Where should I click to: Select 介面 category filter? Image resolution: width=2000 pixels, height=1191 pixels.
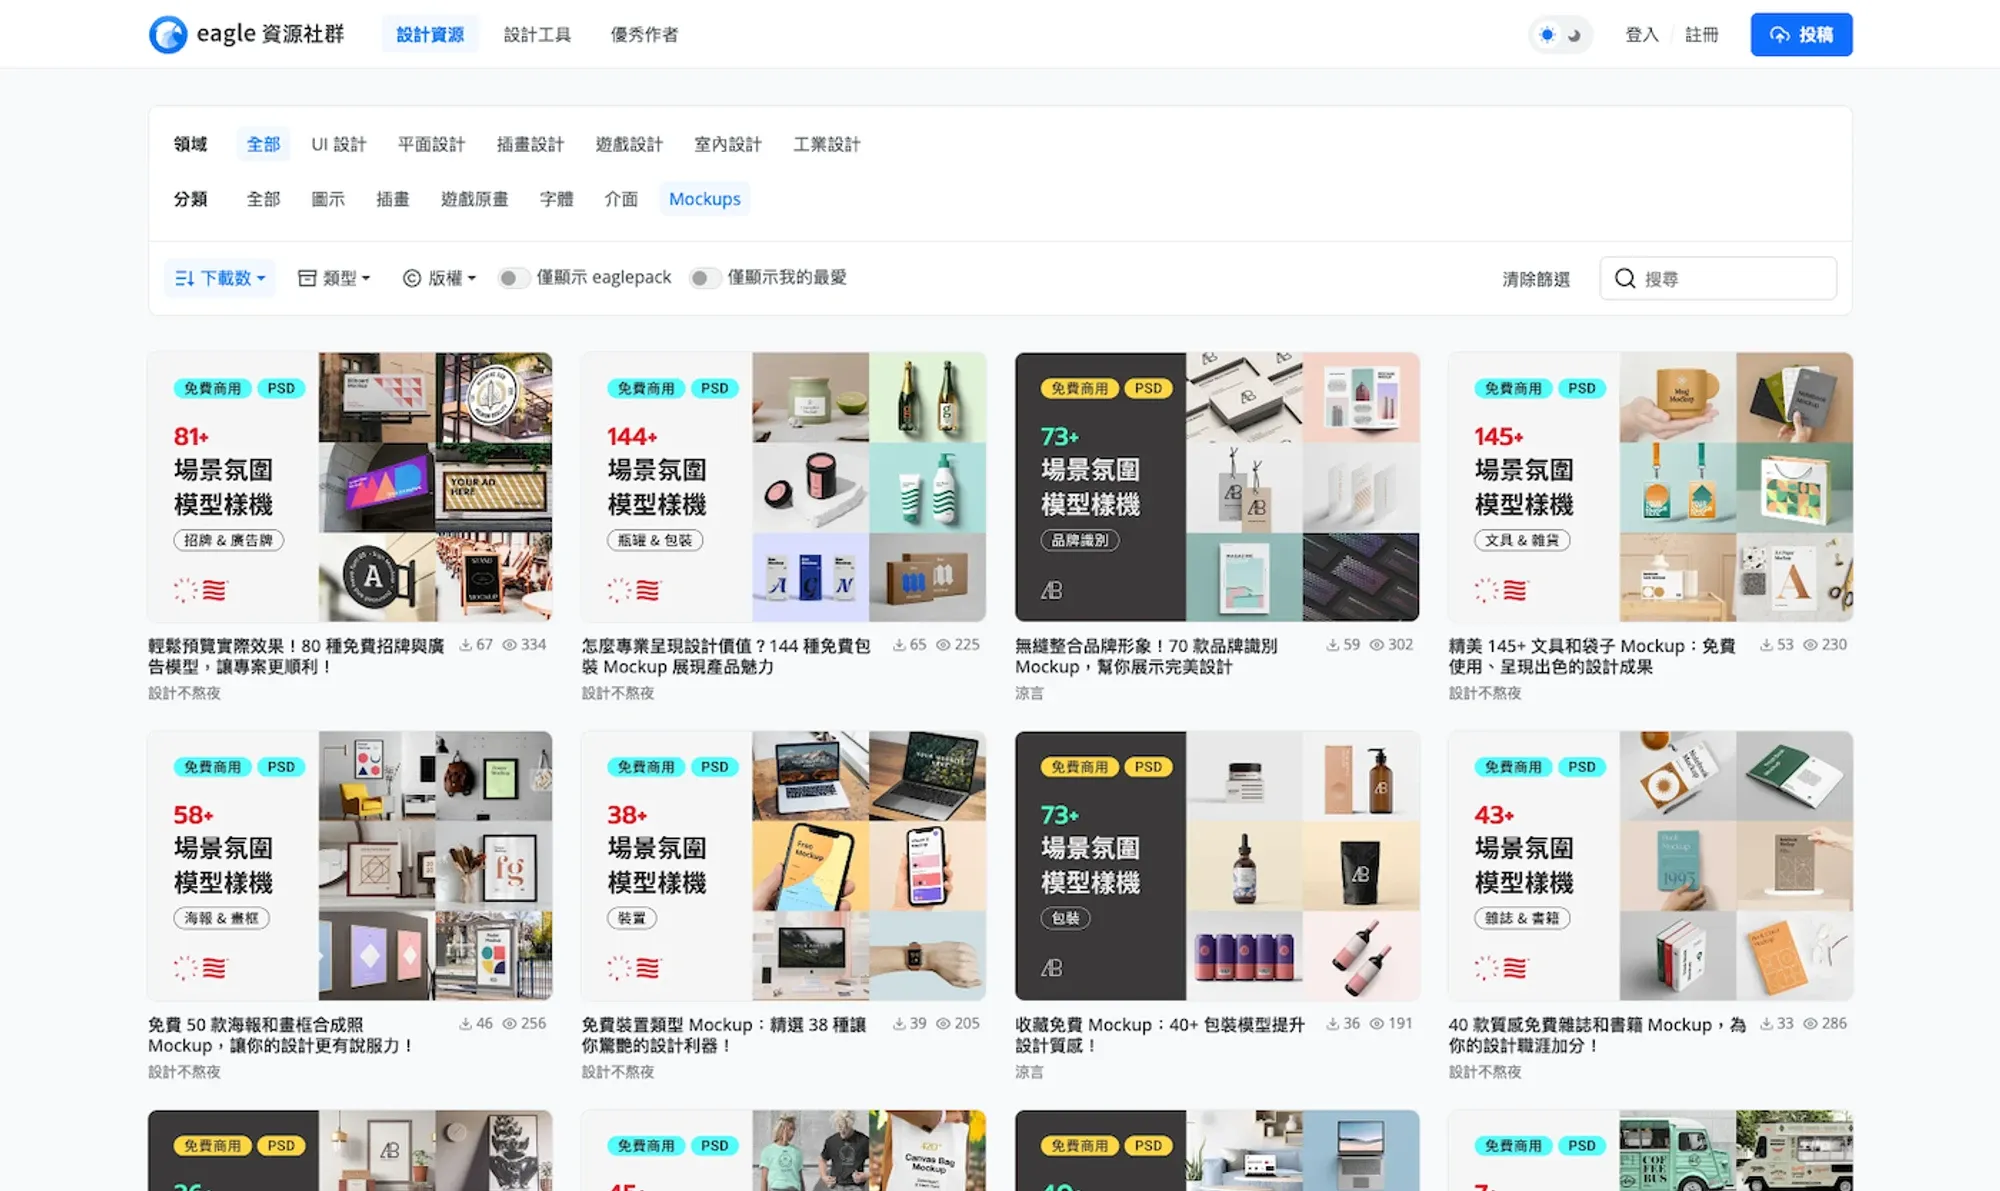point(621,199)
